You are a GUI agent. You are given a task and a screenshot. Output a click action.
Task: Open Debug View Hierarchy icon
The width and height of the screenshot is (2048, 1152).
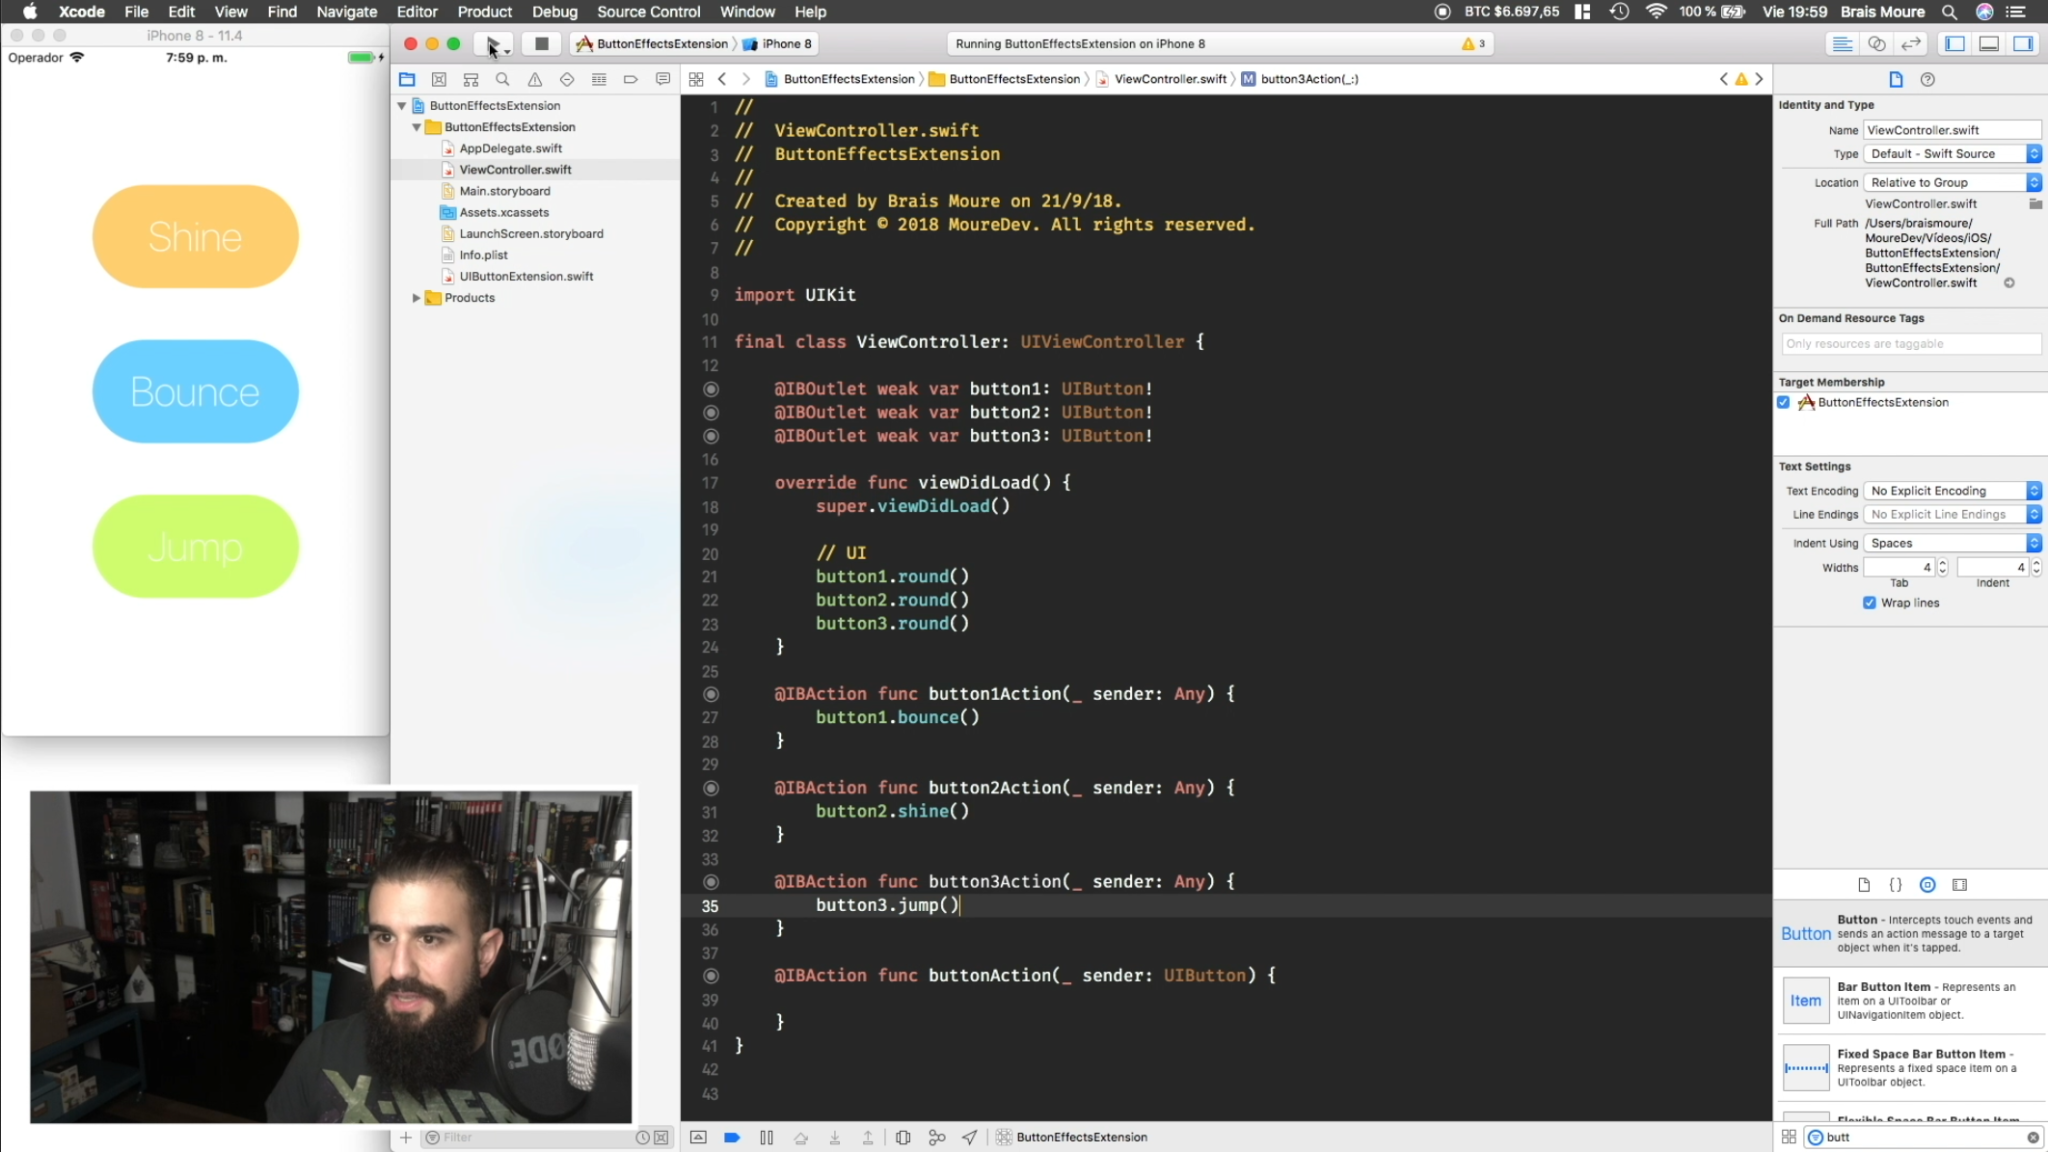(x=902, y=1137)
